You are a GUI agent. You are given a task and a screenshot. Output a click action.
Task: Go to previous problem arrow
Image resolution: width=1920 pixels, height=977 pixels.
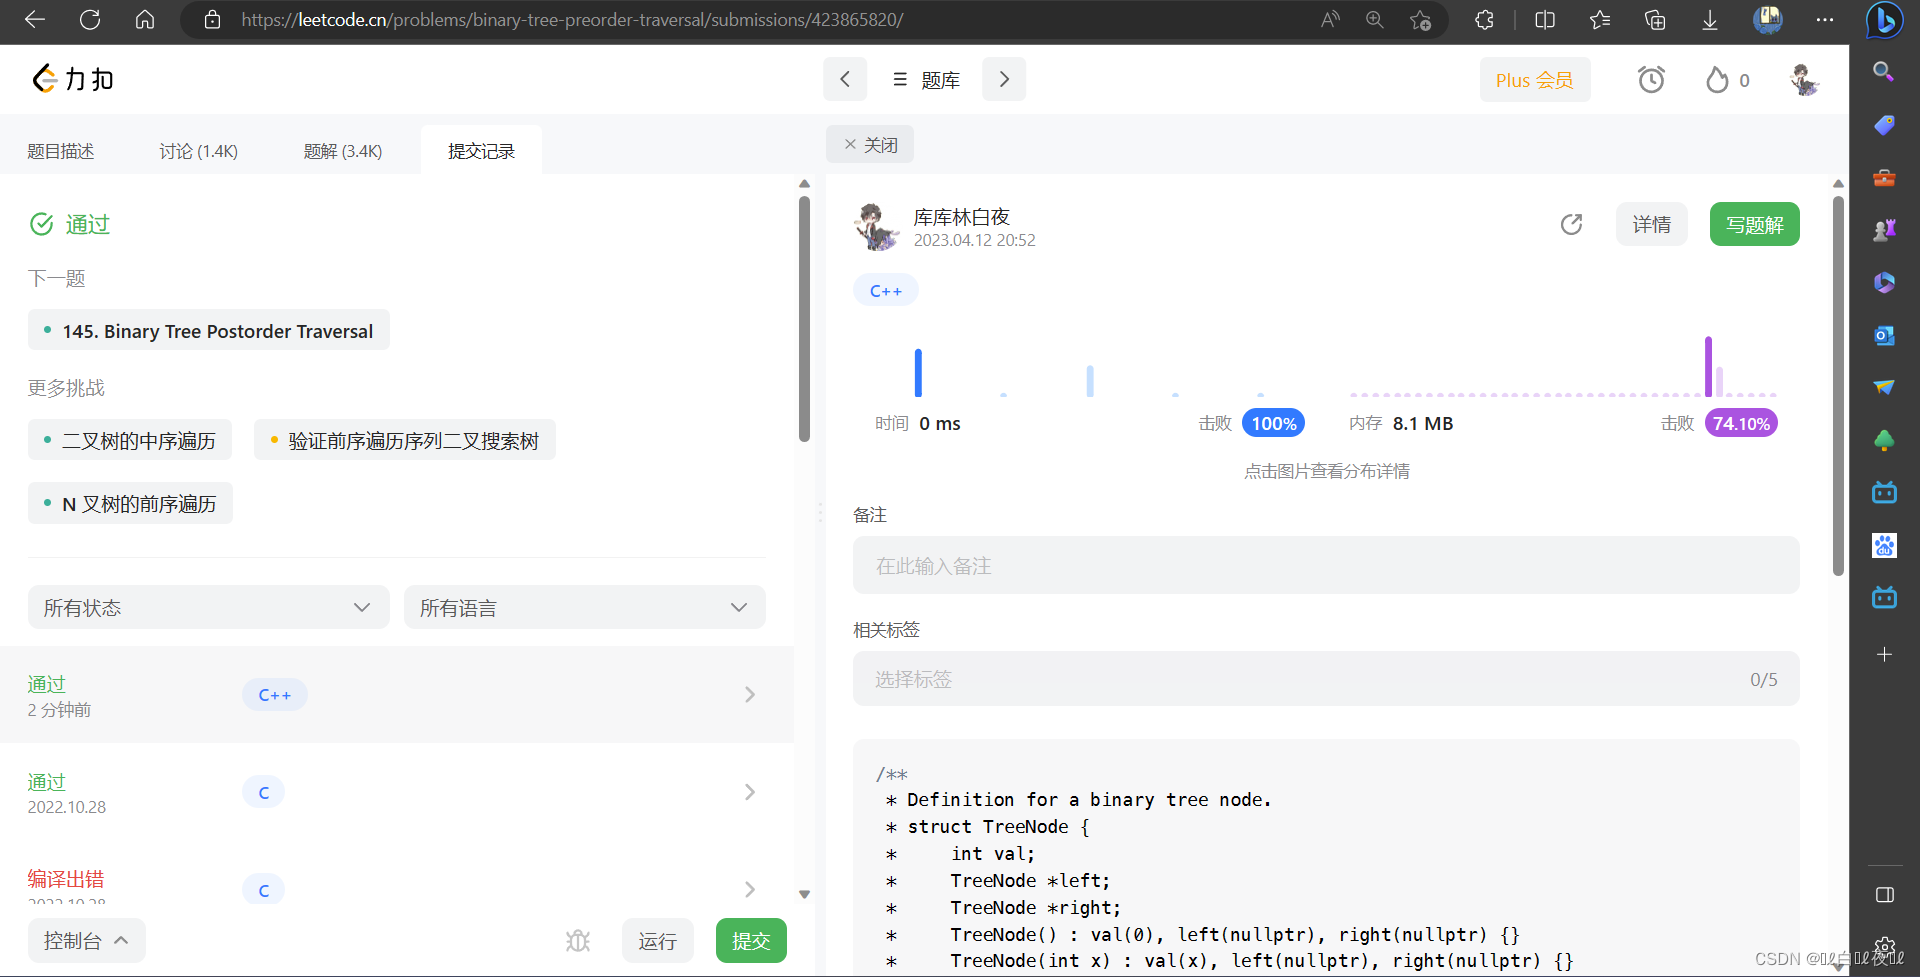coord(845,79)
